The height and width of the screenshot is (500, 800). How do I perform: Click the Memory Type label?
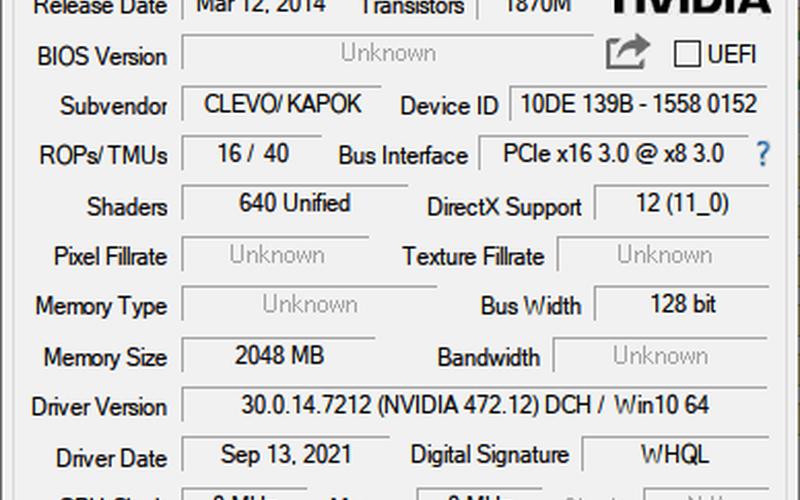pos(101,306)
